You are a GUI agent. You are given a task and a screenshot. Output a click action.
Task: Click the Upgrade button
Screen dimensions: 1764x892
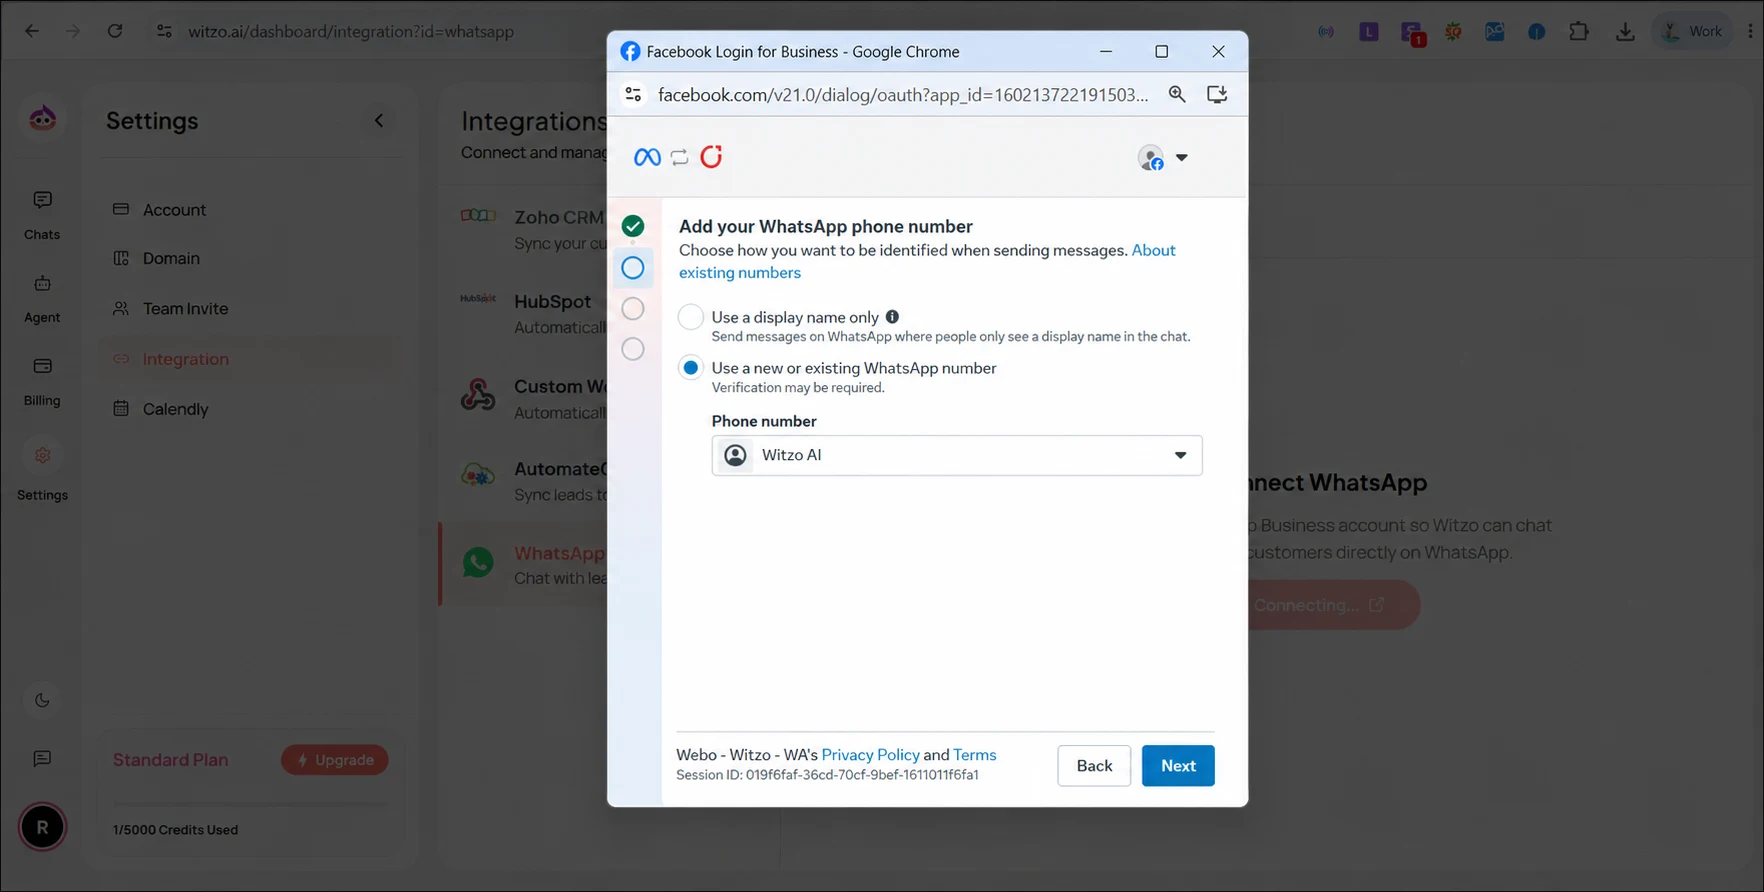(335, 760)
